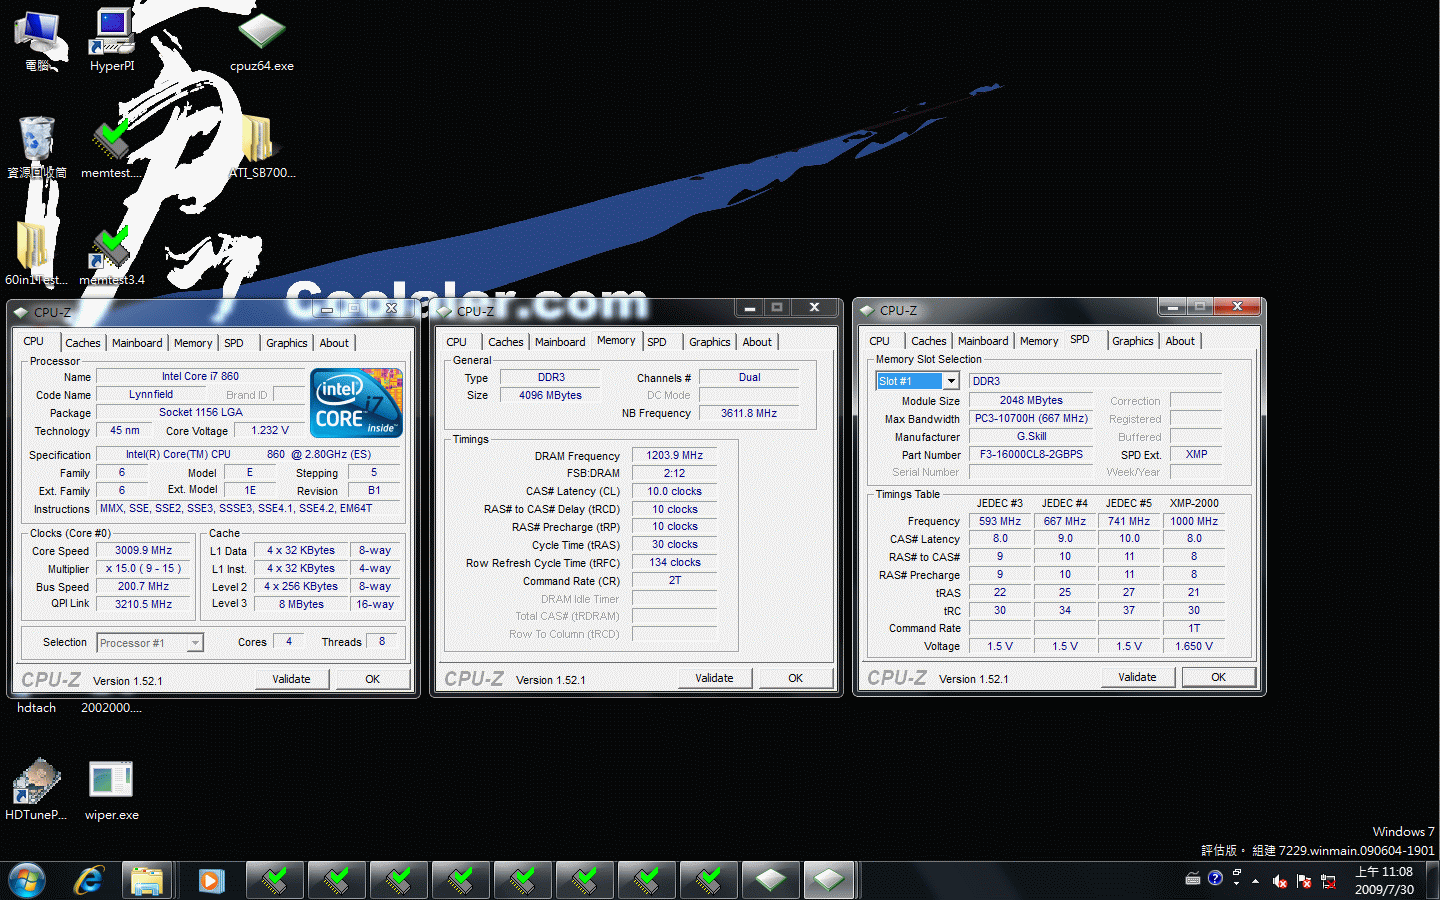This screenshot has width=1440, height=900.
Task: Click Validate in the Memory timings window
Action: (x=714, y=678)
